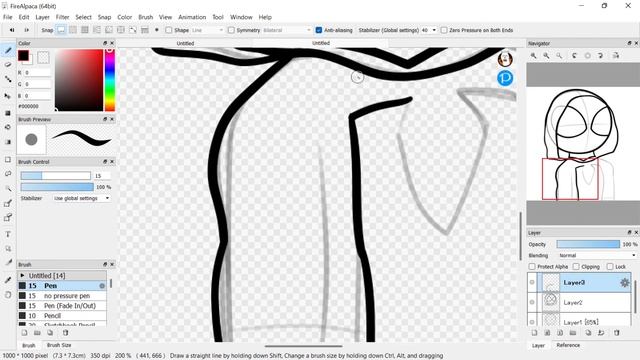Expand the Untitled [14] brush group

[22, 276]
